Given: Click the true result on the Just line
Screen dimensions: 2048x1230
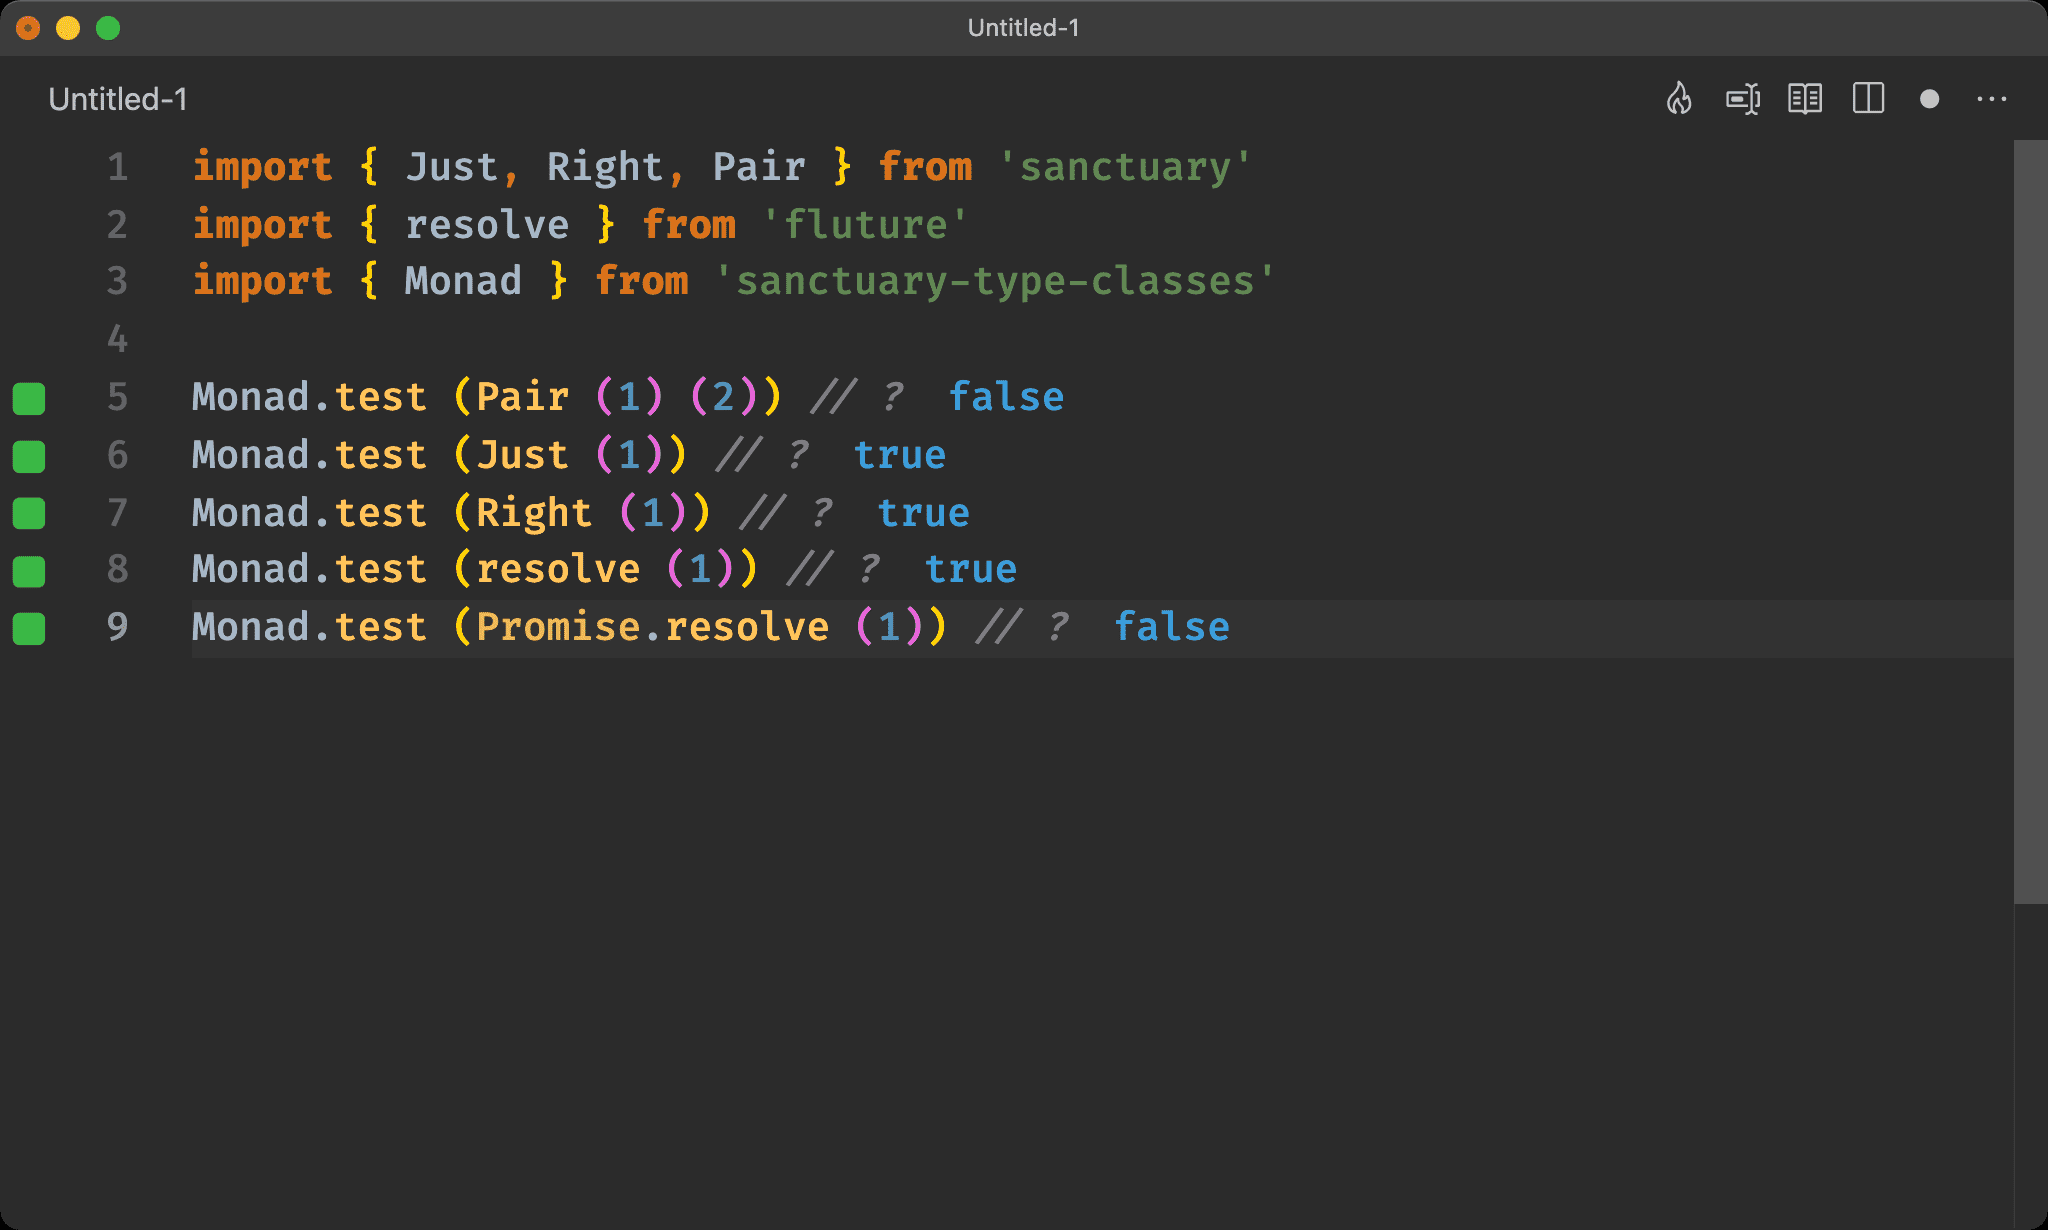Looking at the screenshot, I should click(x=900, y=455).
